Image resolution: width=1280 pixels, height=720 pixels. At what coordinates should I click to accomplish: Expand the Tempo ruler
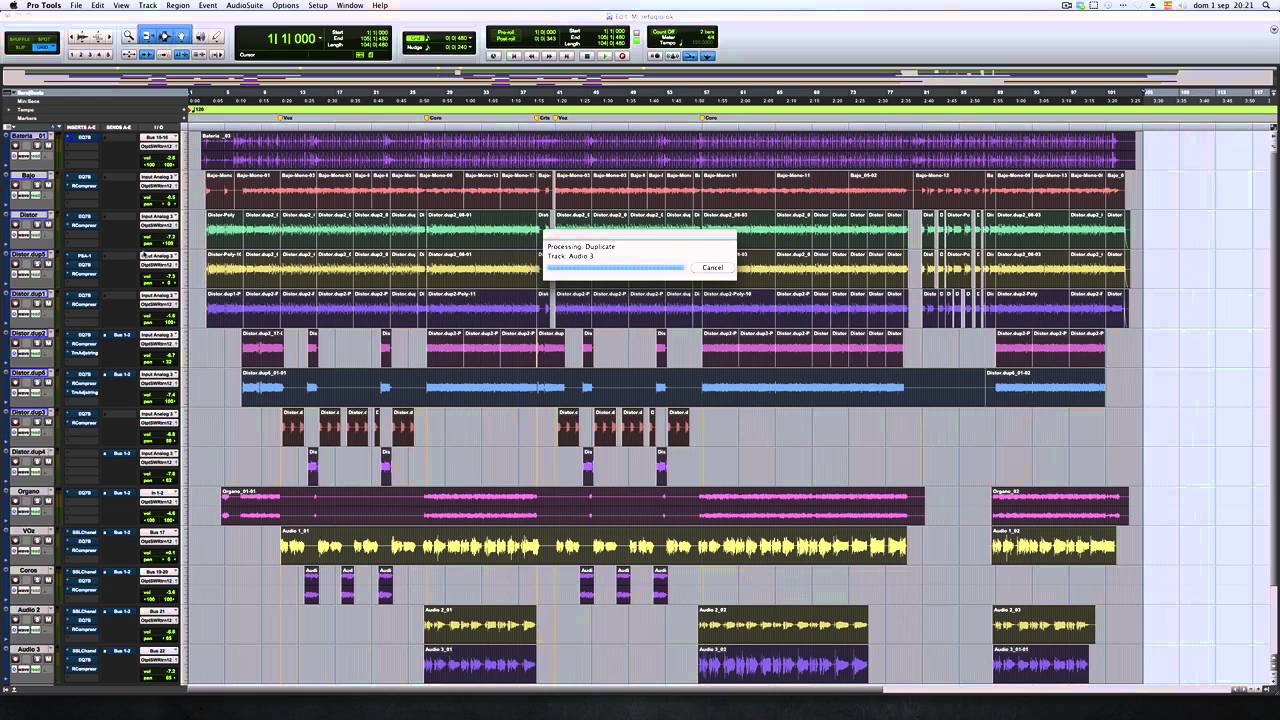tap(9, 110)
